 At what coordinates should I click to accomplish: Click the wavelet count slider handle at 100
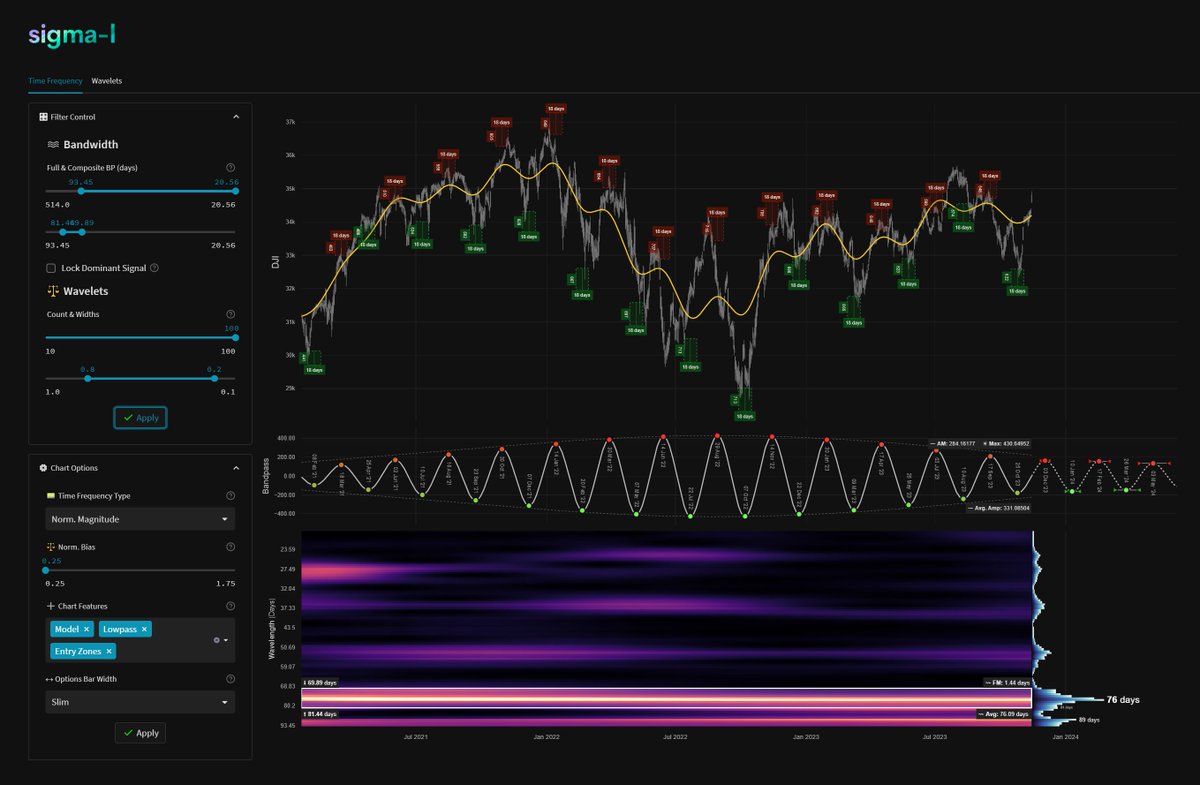[x=235, y=338]
